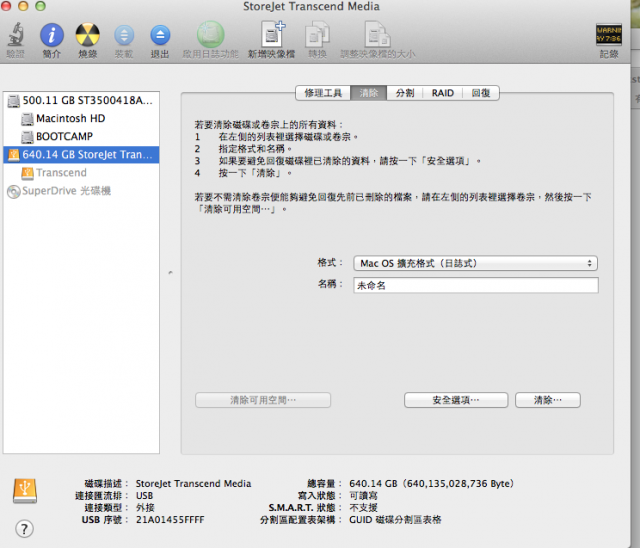Switch to the RAID tab

(442, 93)
